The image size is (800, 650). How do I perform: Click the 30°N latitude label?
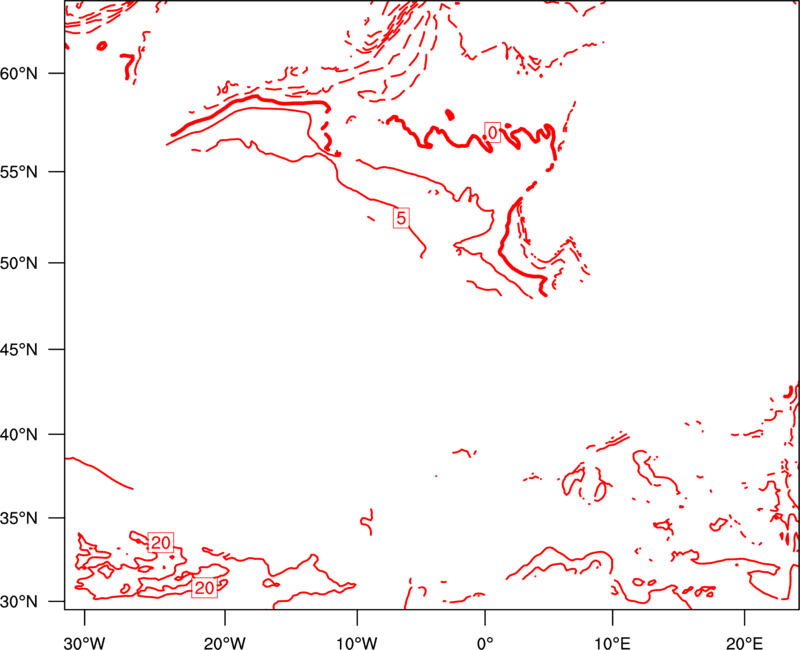(19, 601)
